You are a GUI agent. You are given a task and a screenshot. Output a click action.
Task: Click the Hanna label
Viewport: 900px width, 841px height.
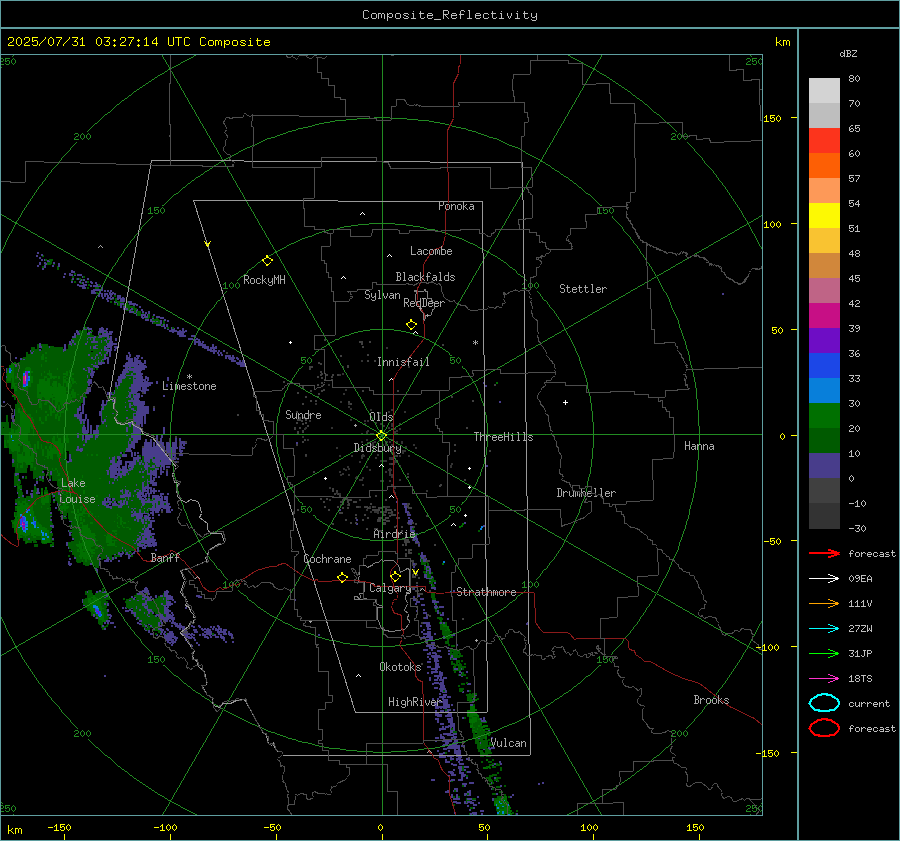699,446
